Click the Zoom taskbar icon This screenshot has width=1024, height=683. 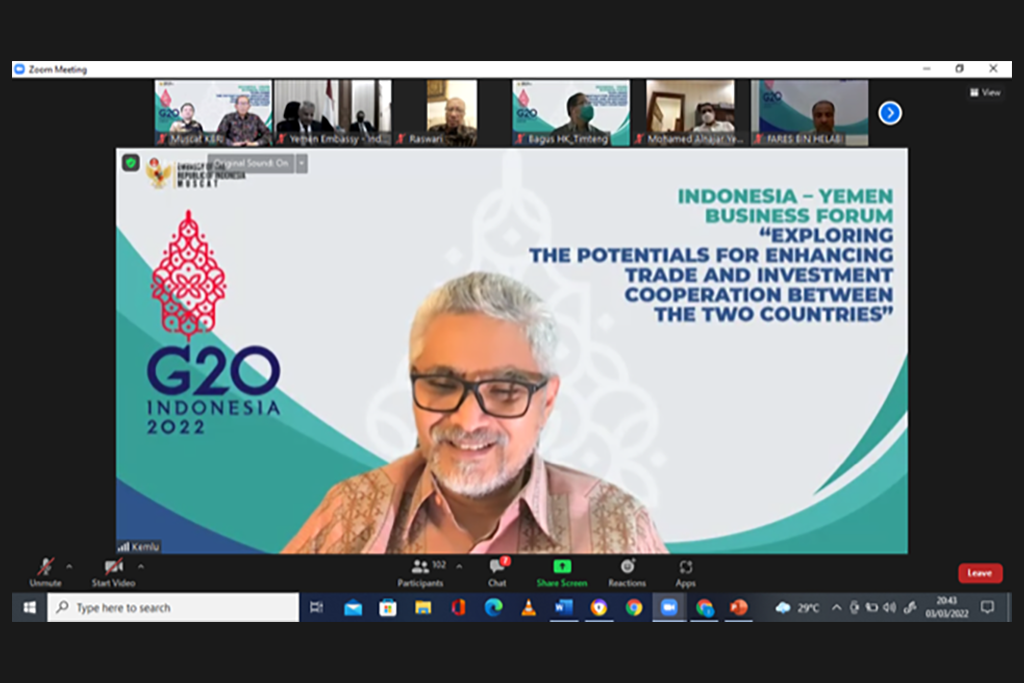point(669,608)
